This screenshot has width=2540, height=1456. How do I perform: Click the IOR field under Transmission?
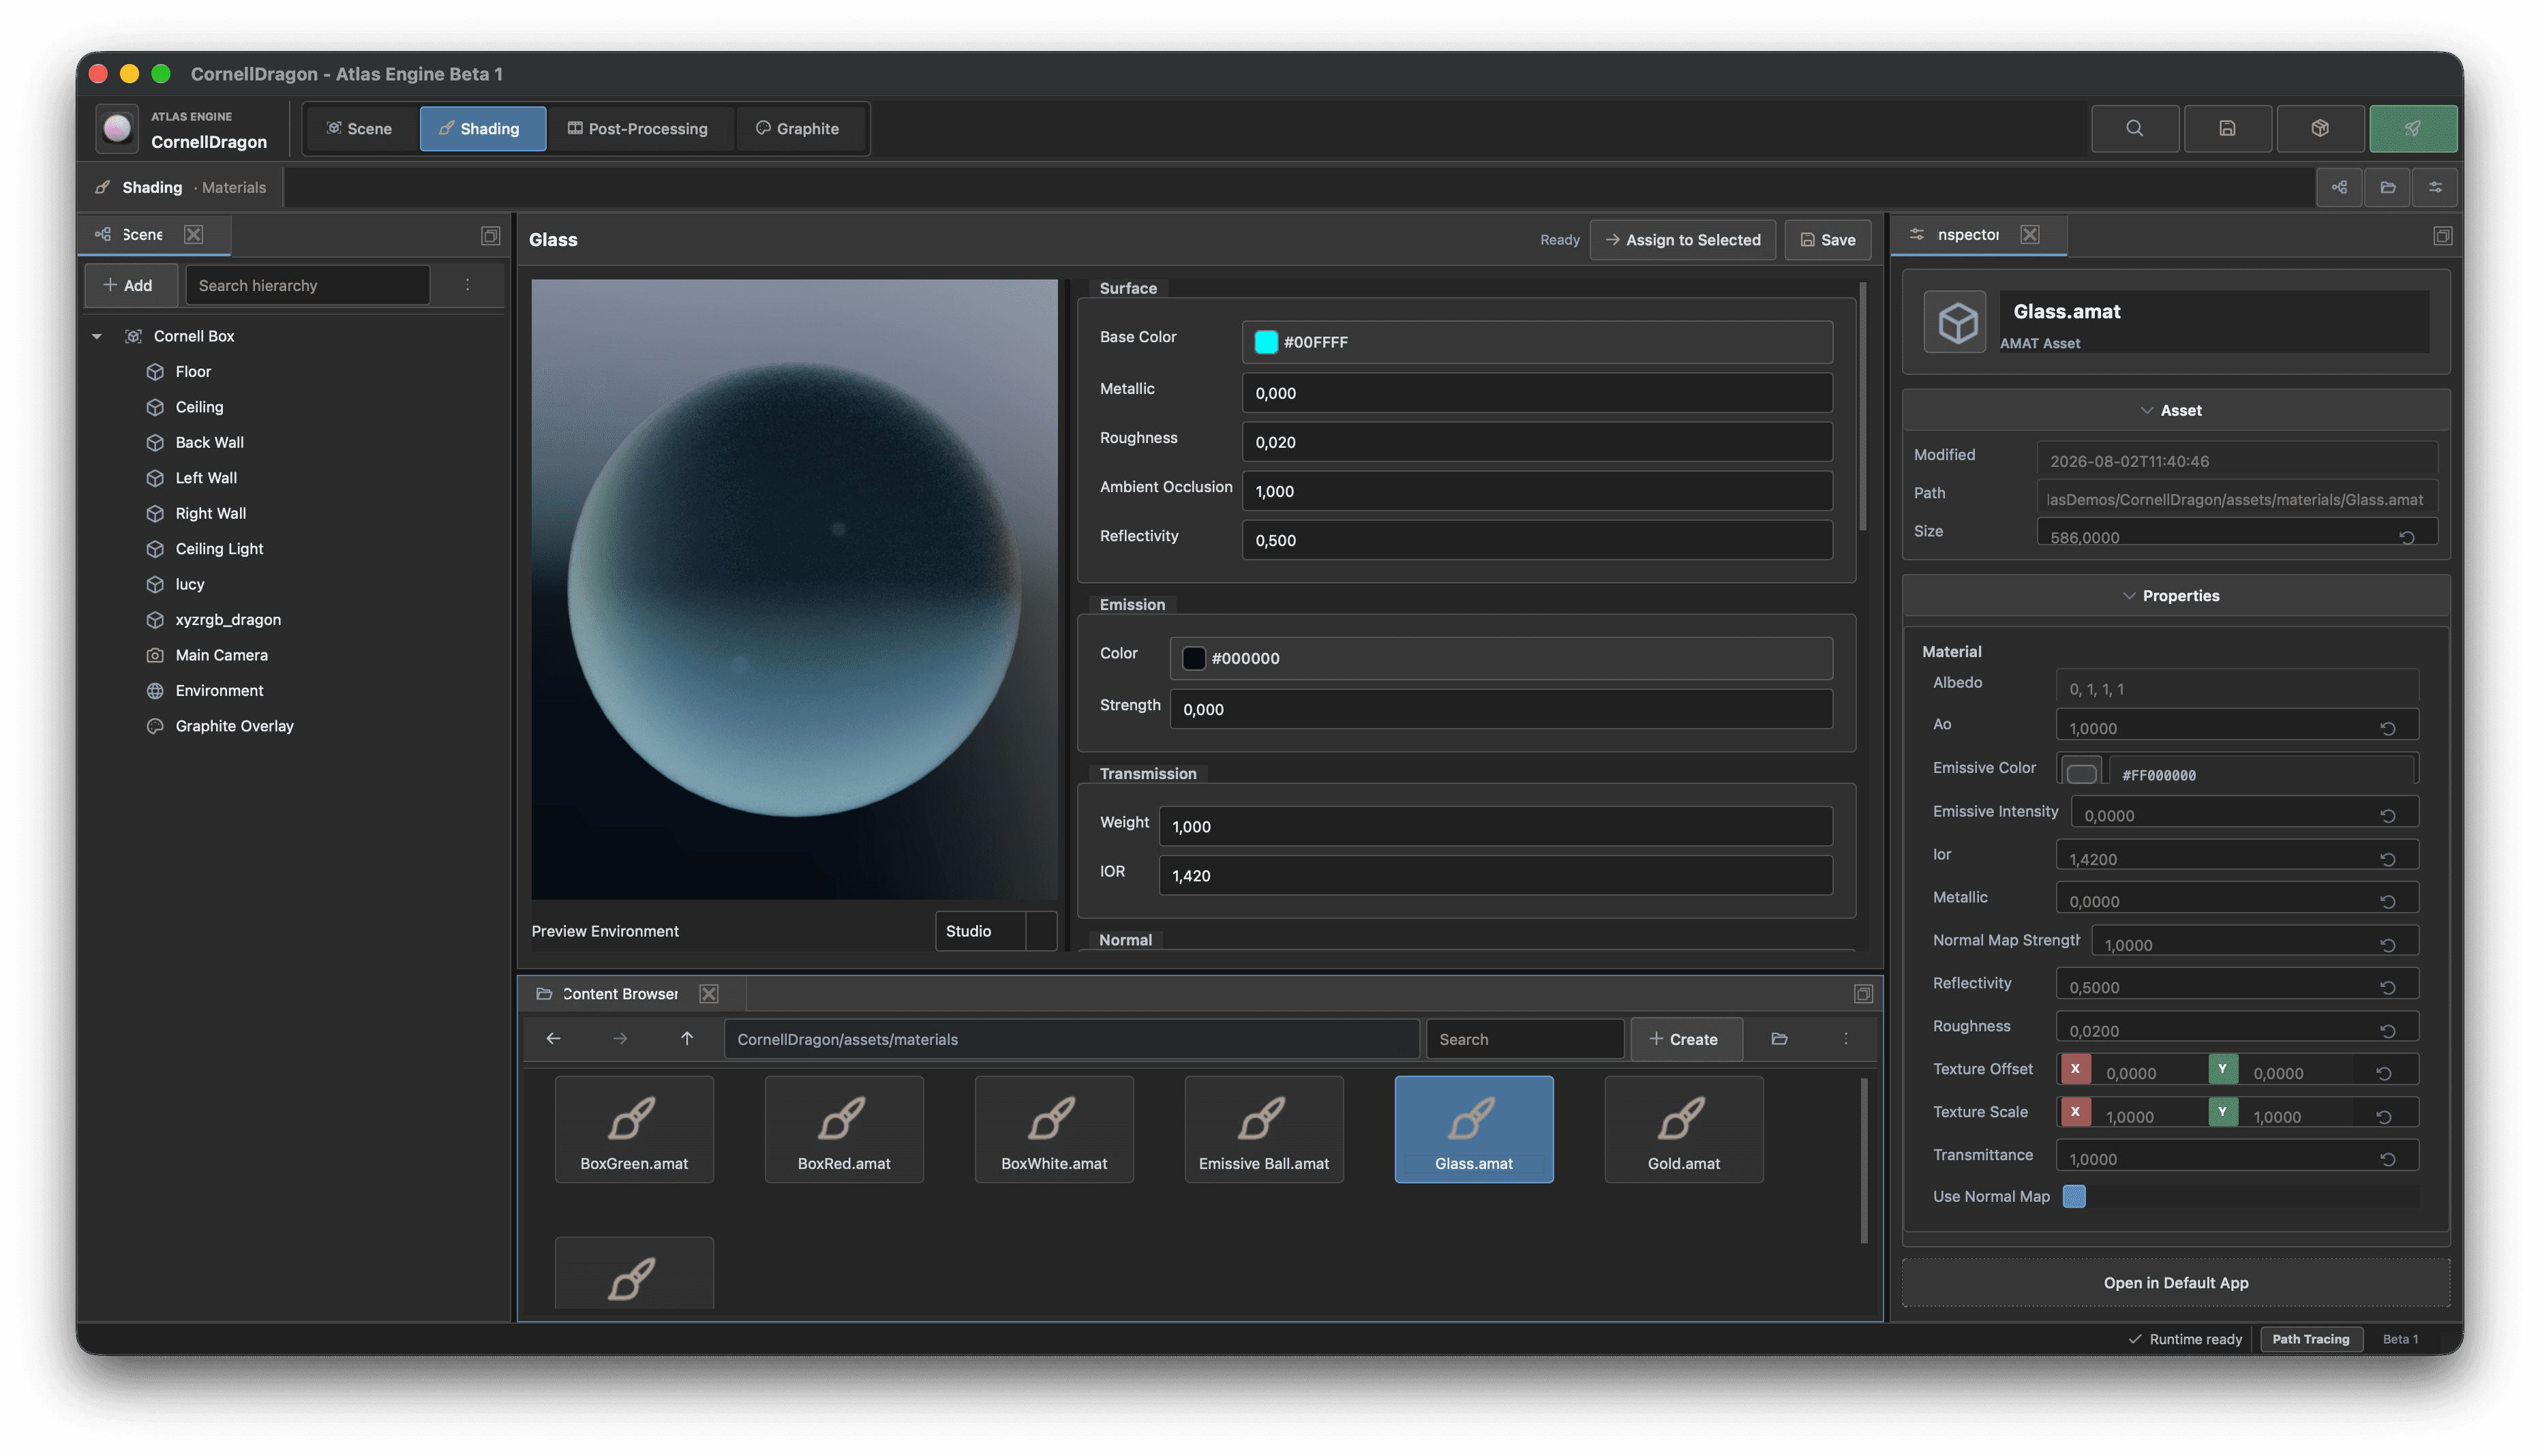1496,875
